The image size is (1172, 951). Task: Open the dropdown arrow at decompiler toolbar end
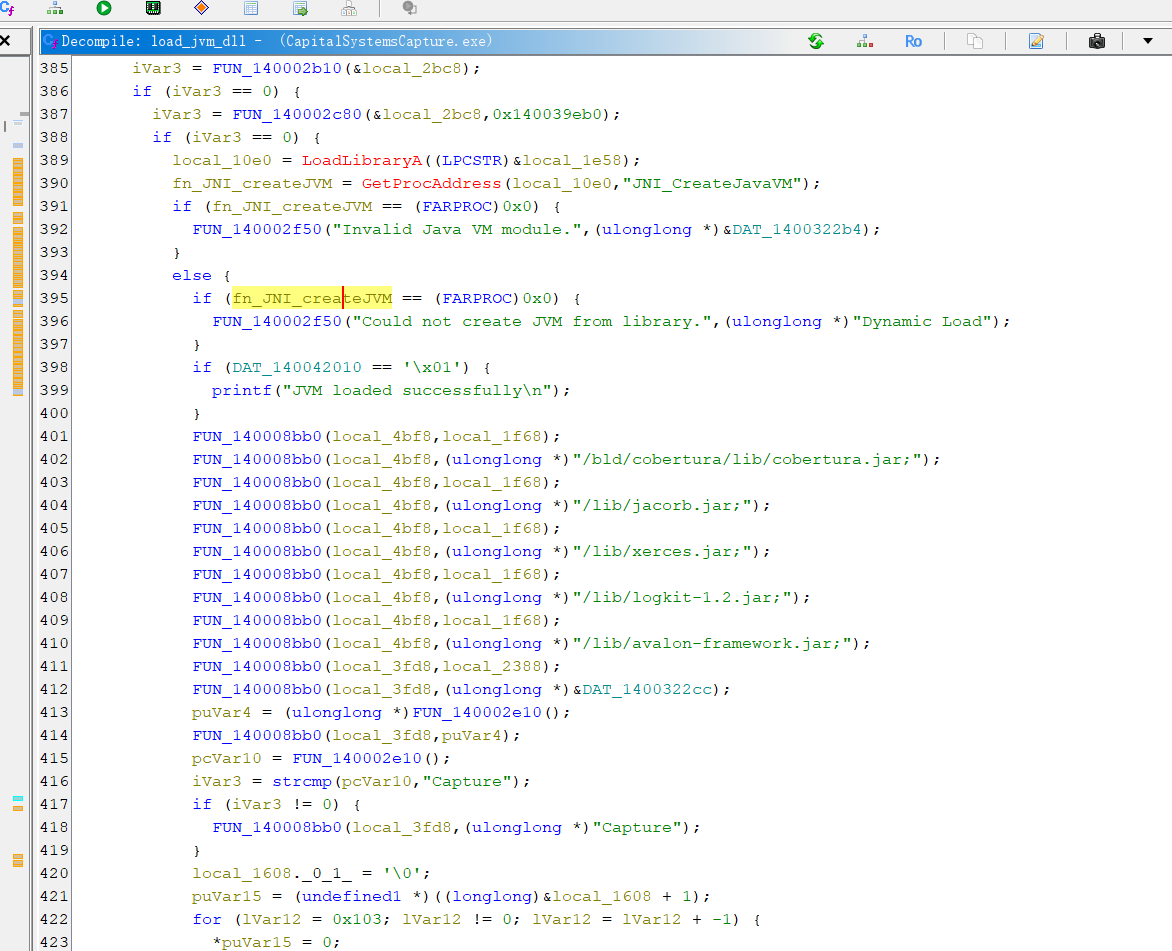1148,41
